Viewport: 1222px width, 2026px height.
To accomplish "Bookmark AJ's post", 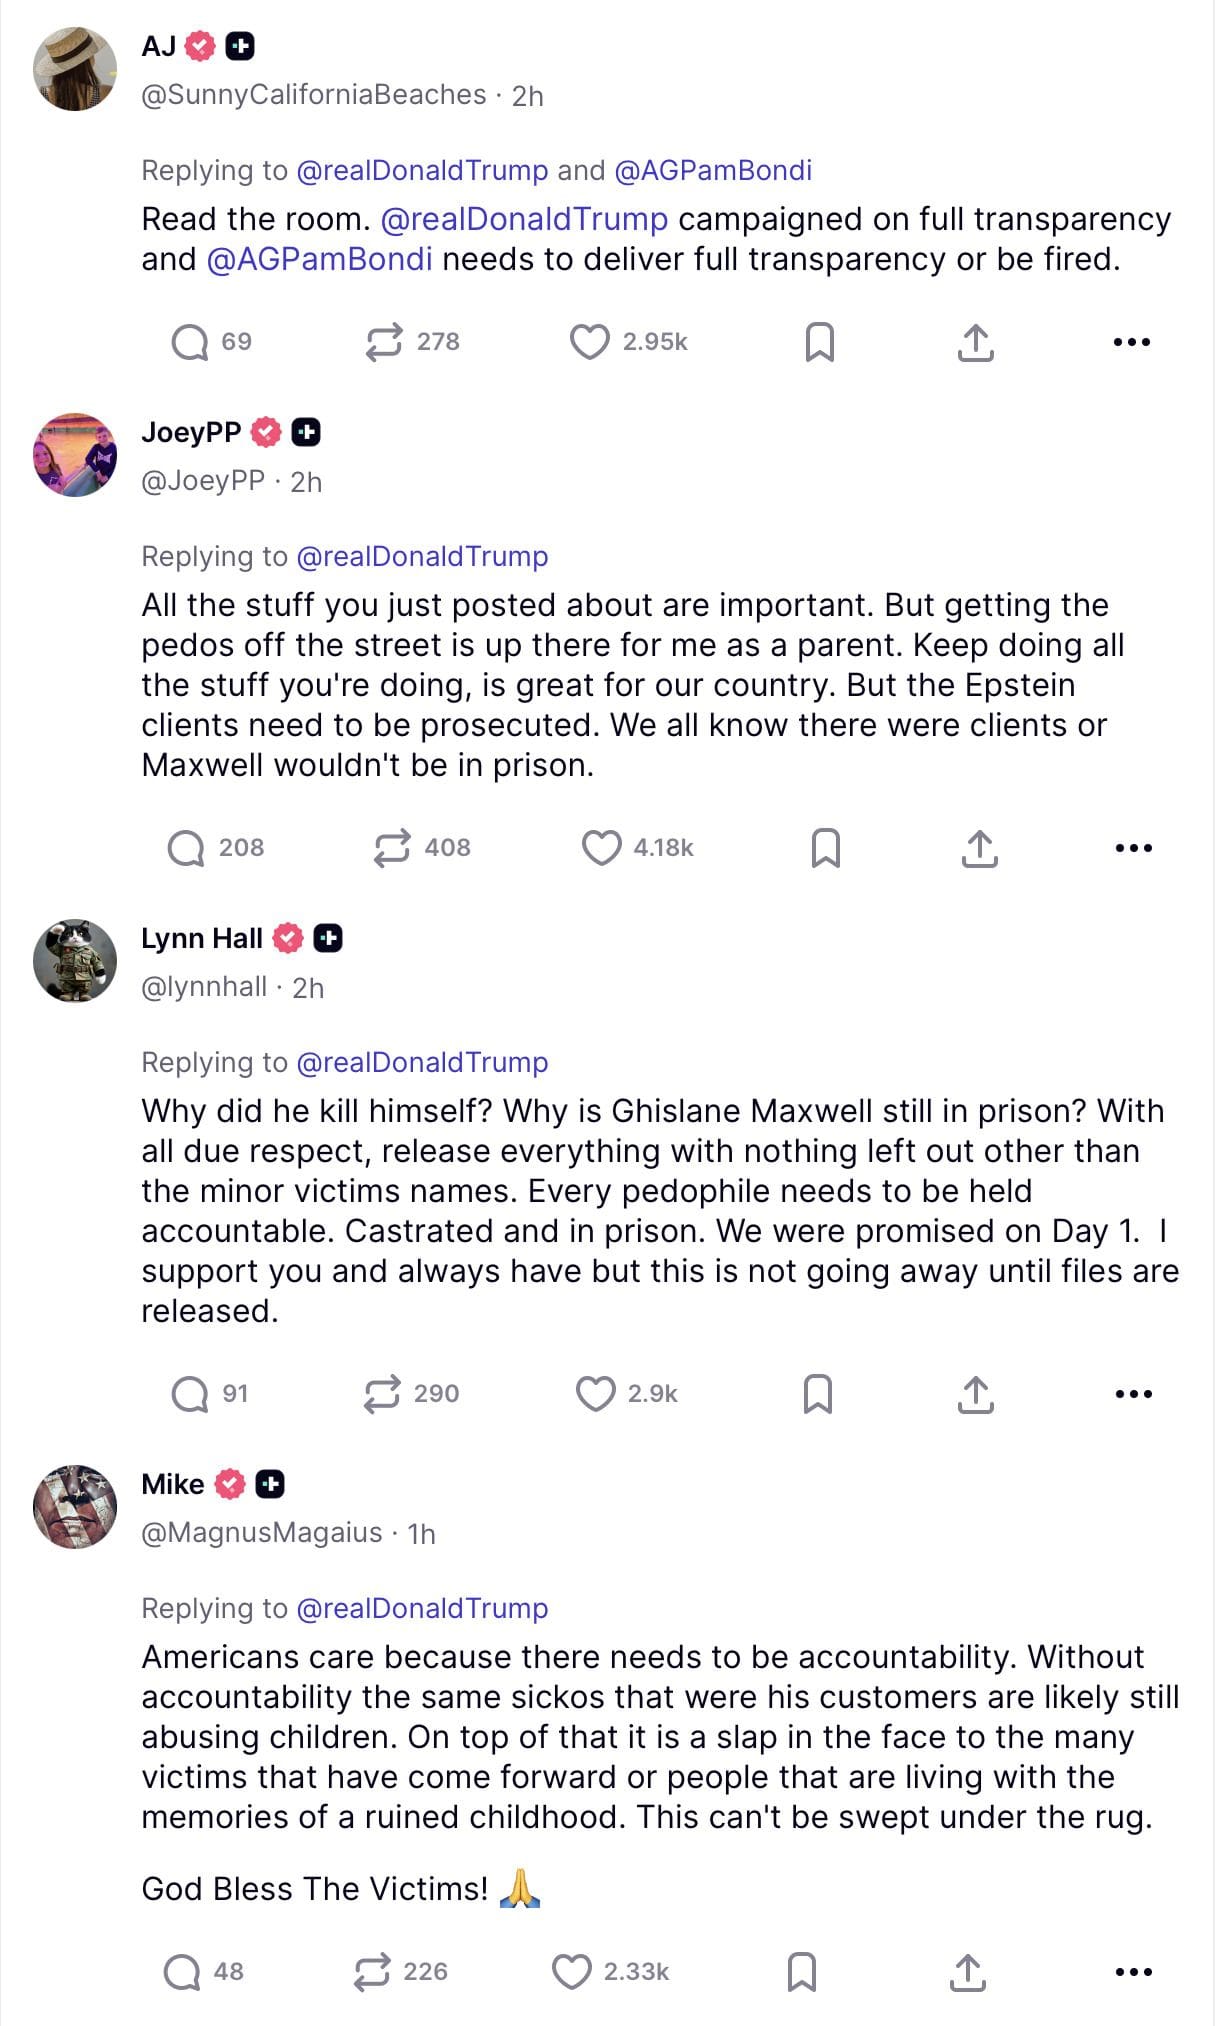I will click(819, 342).
